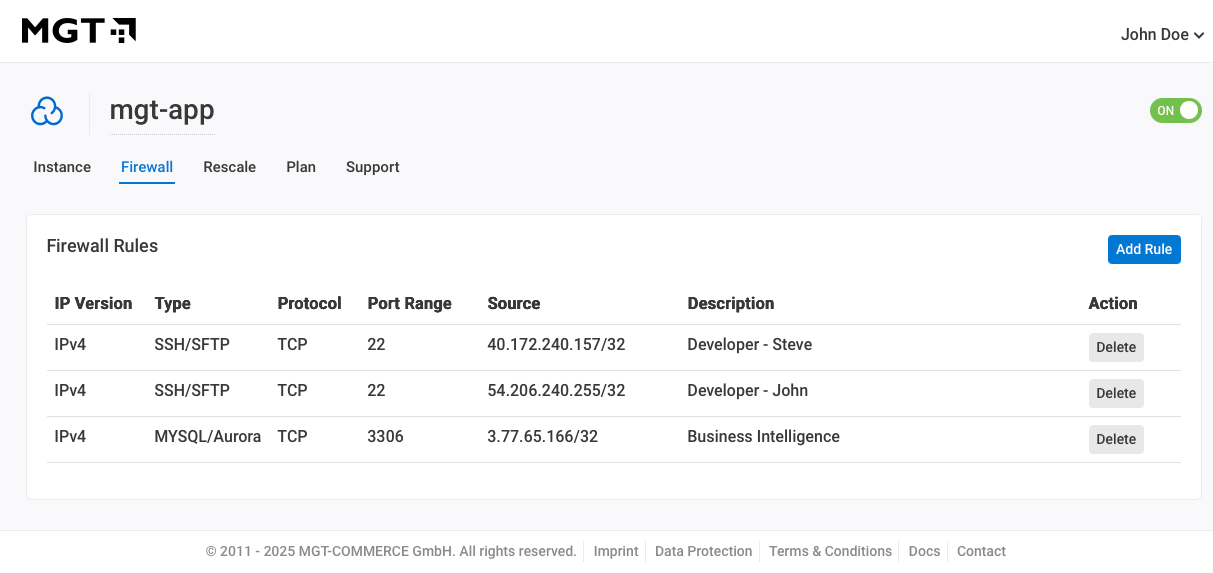
Task: Click the MGT logo
Action: tap(79, 31)
